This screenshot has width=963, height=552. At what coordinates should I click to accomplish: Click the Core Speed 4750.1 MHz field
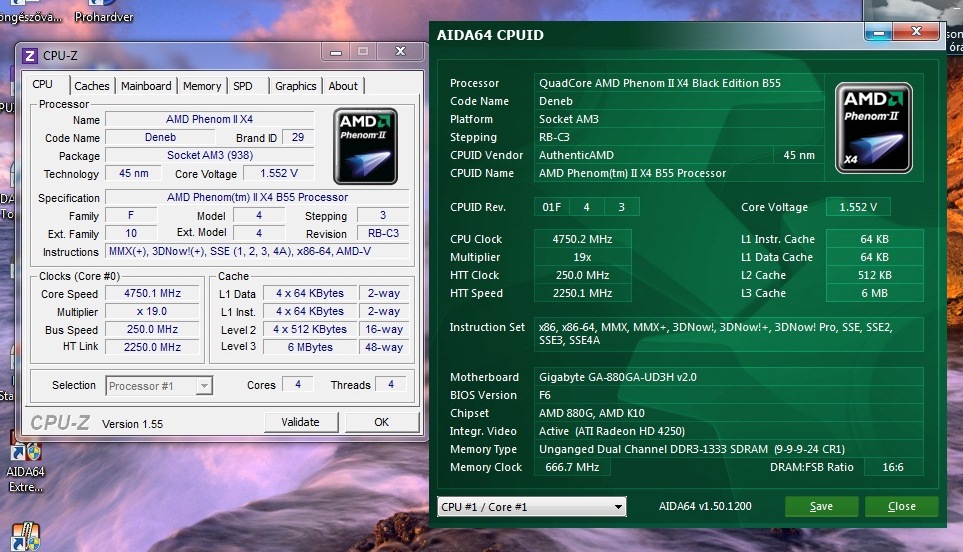pos(152,293)
